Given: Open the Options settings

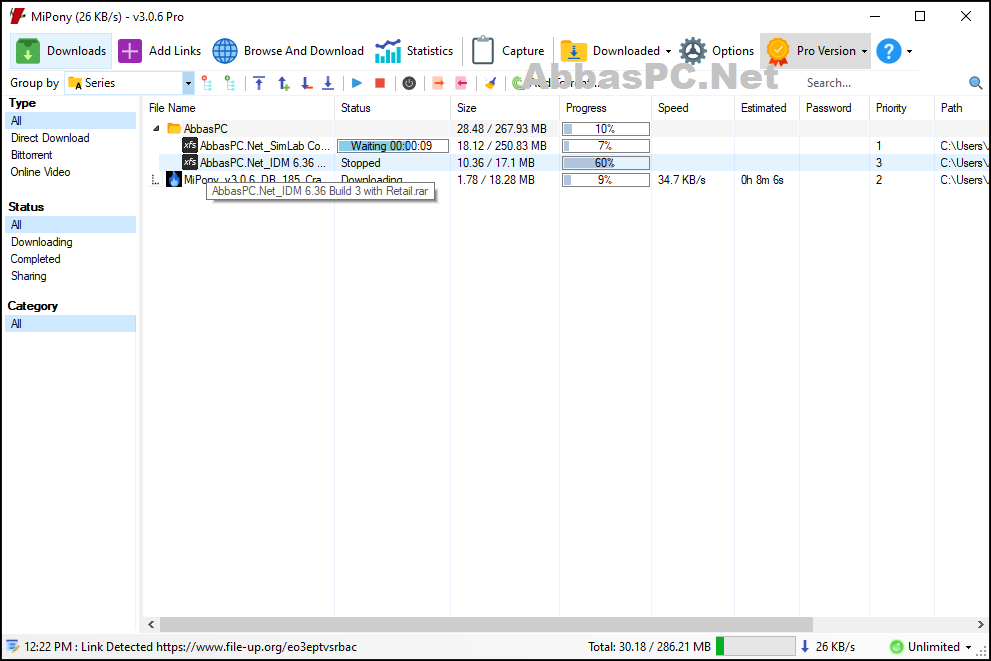Looking at the screenshot, I should (x=717, y=51).
